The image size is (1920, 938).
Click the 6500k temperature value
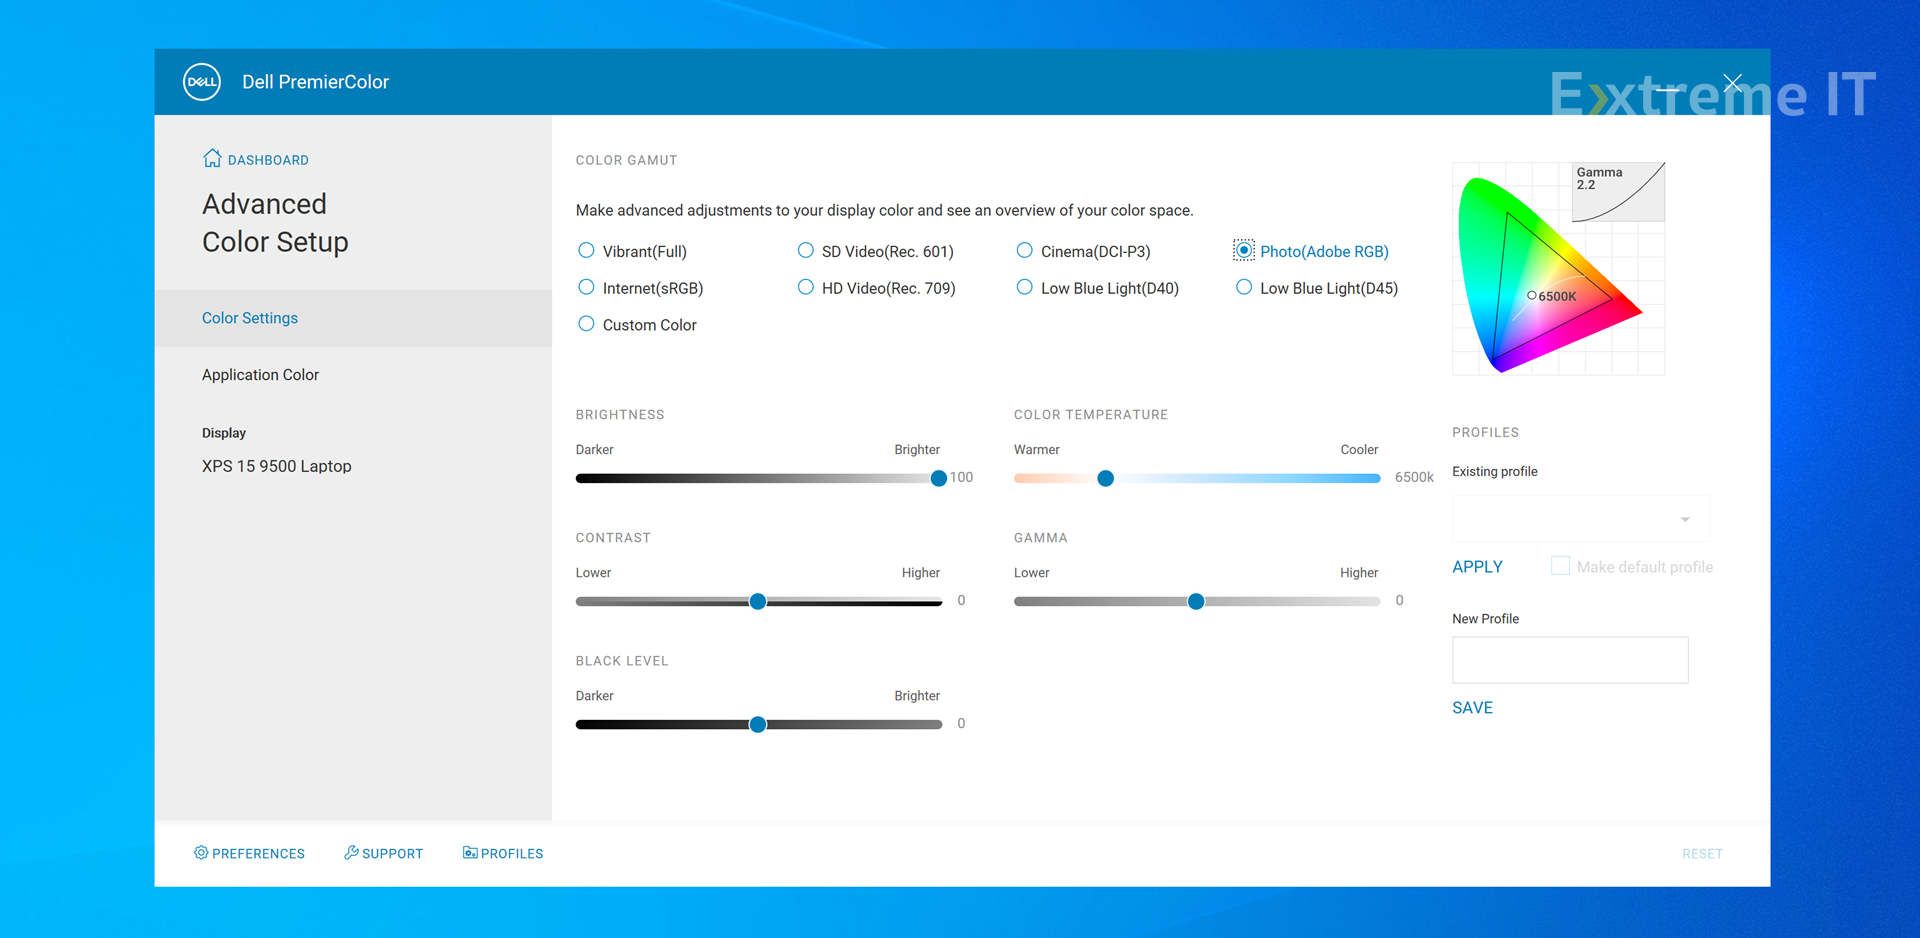pyautogui.click(x=1414, y=478)
